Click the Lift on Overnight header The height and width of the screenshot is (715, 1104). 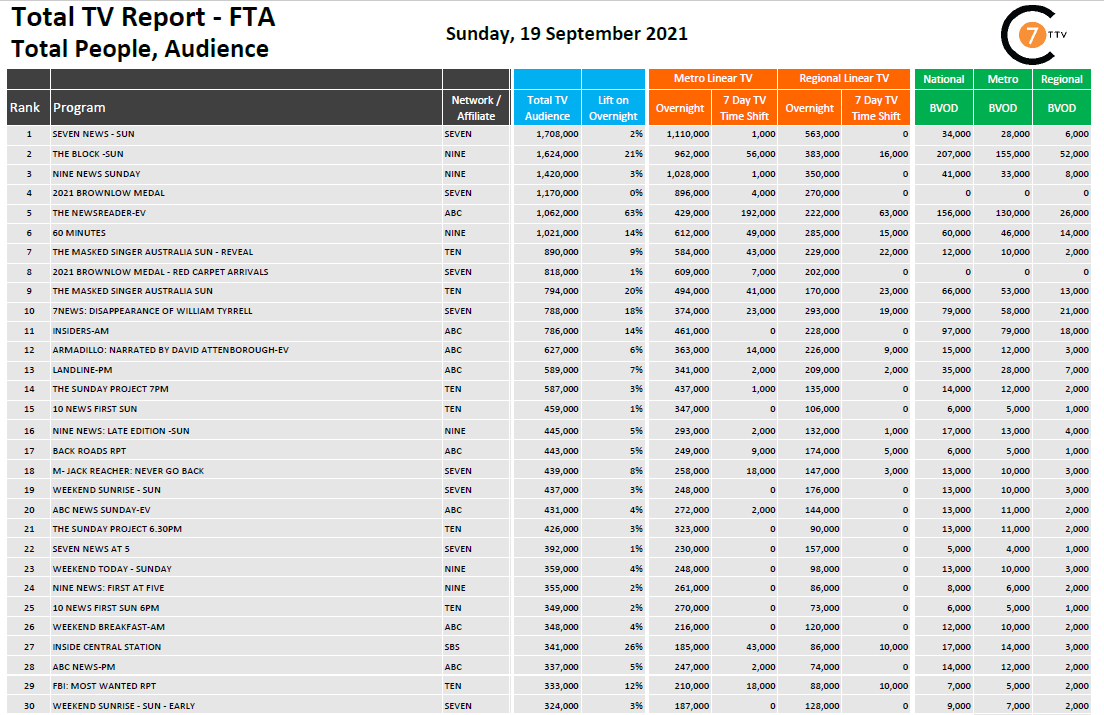[613, 107]
